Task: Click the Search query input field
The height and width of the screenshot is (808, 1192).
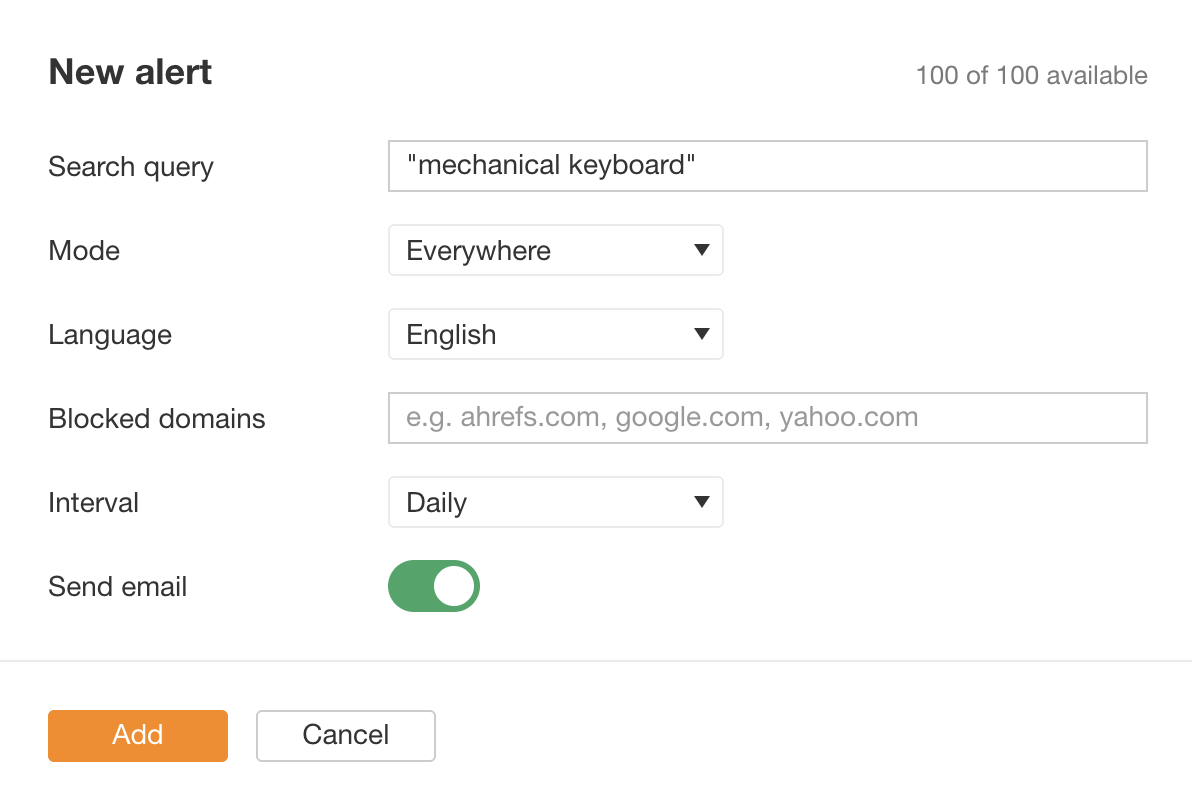Action: [x=766, y=166]
